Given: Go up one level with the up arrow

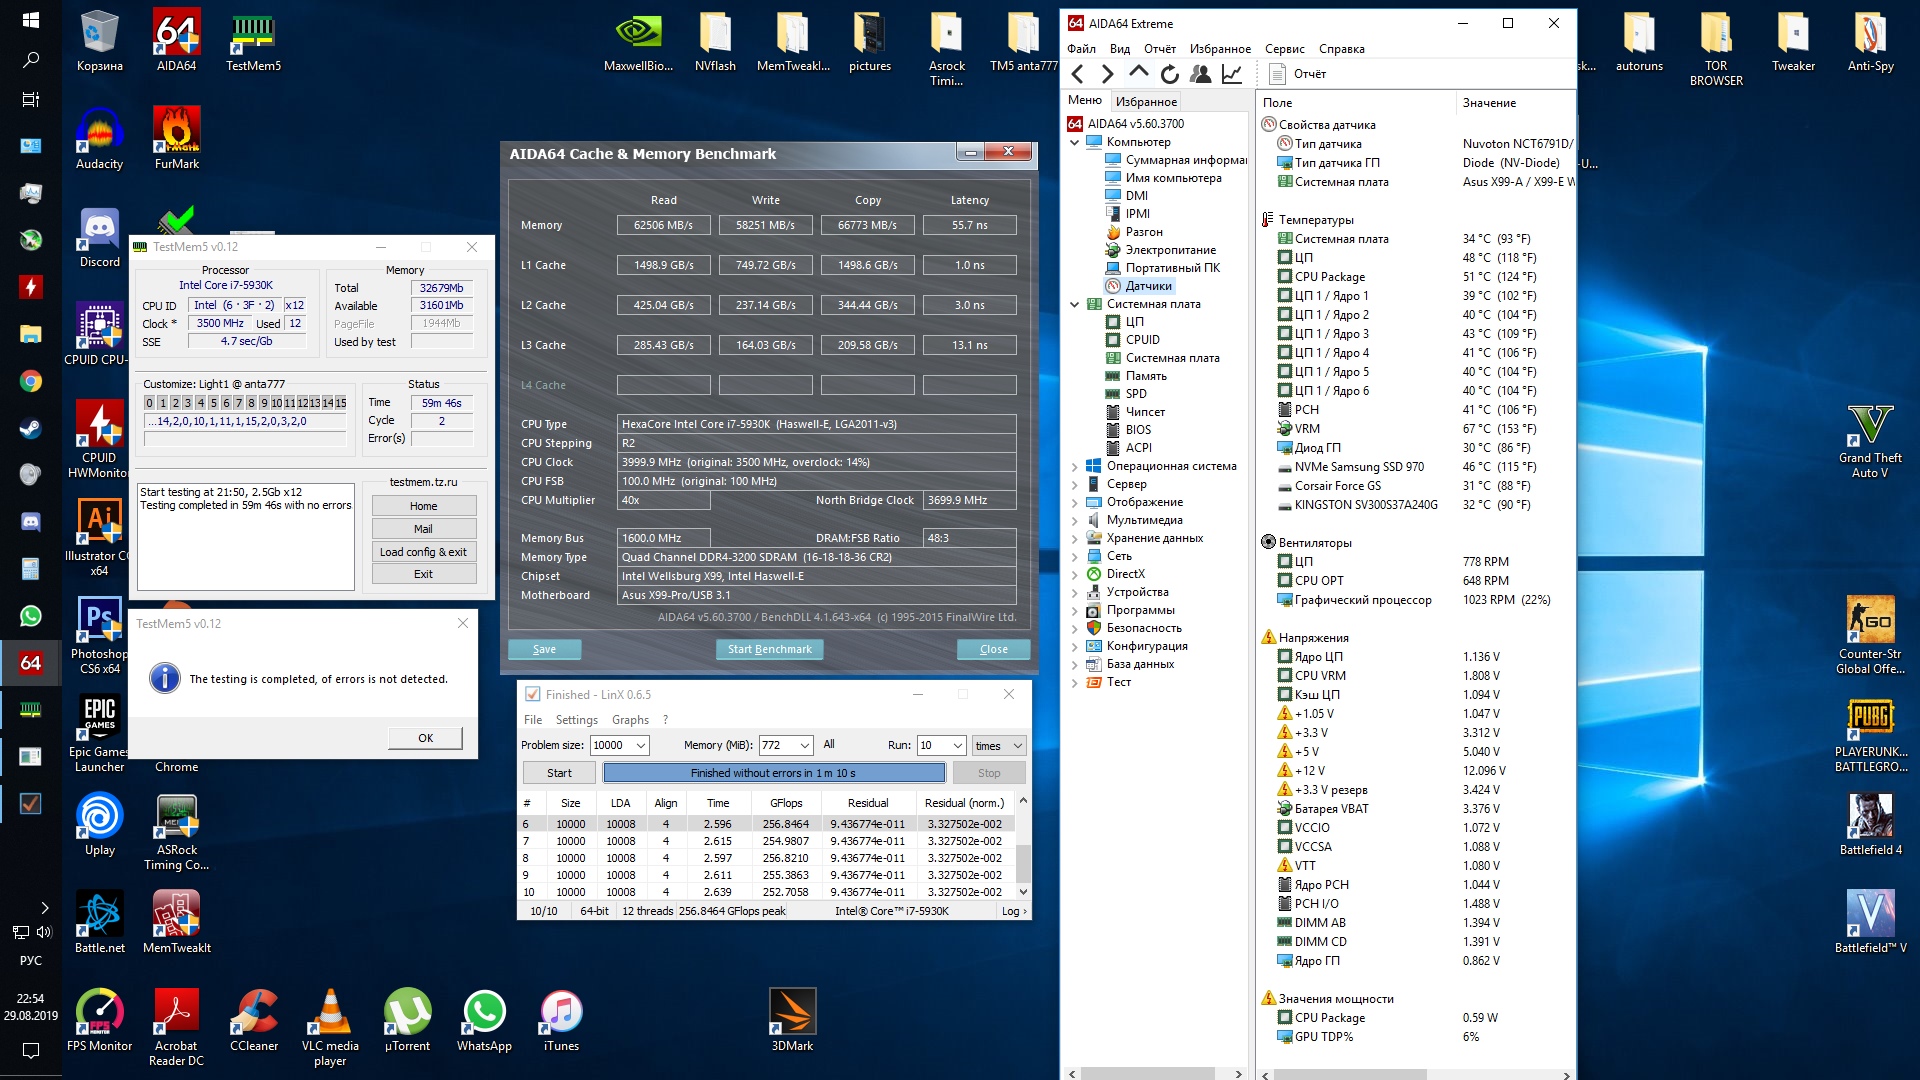Looking at the screenshot, I should [x=1138, y=72].
